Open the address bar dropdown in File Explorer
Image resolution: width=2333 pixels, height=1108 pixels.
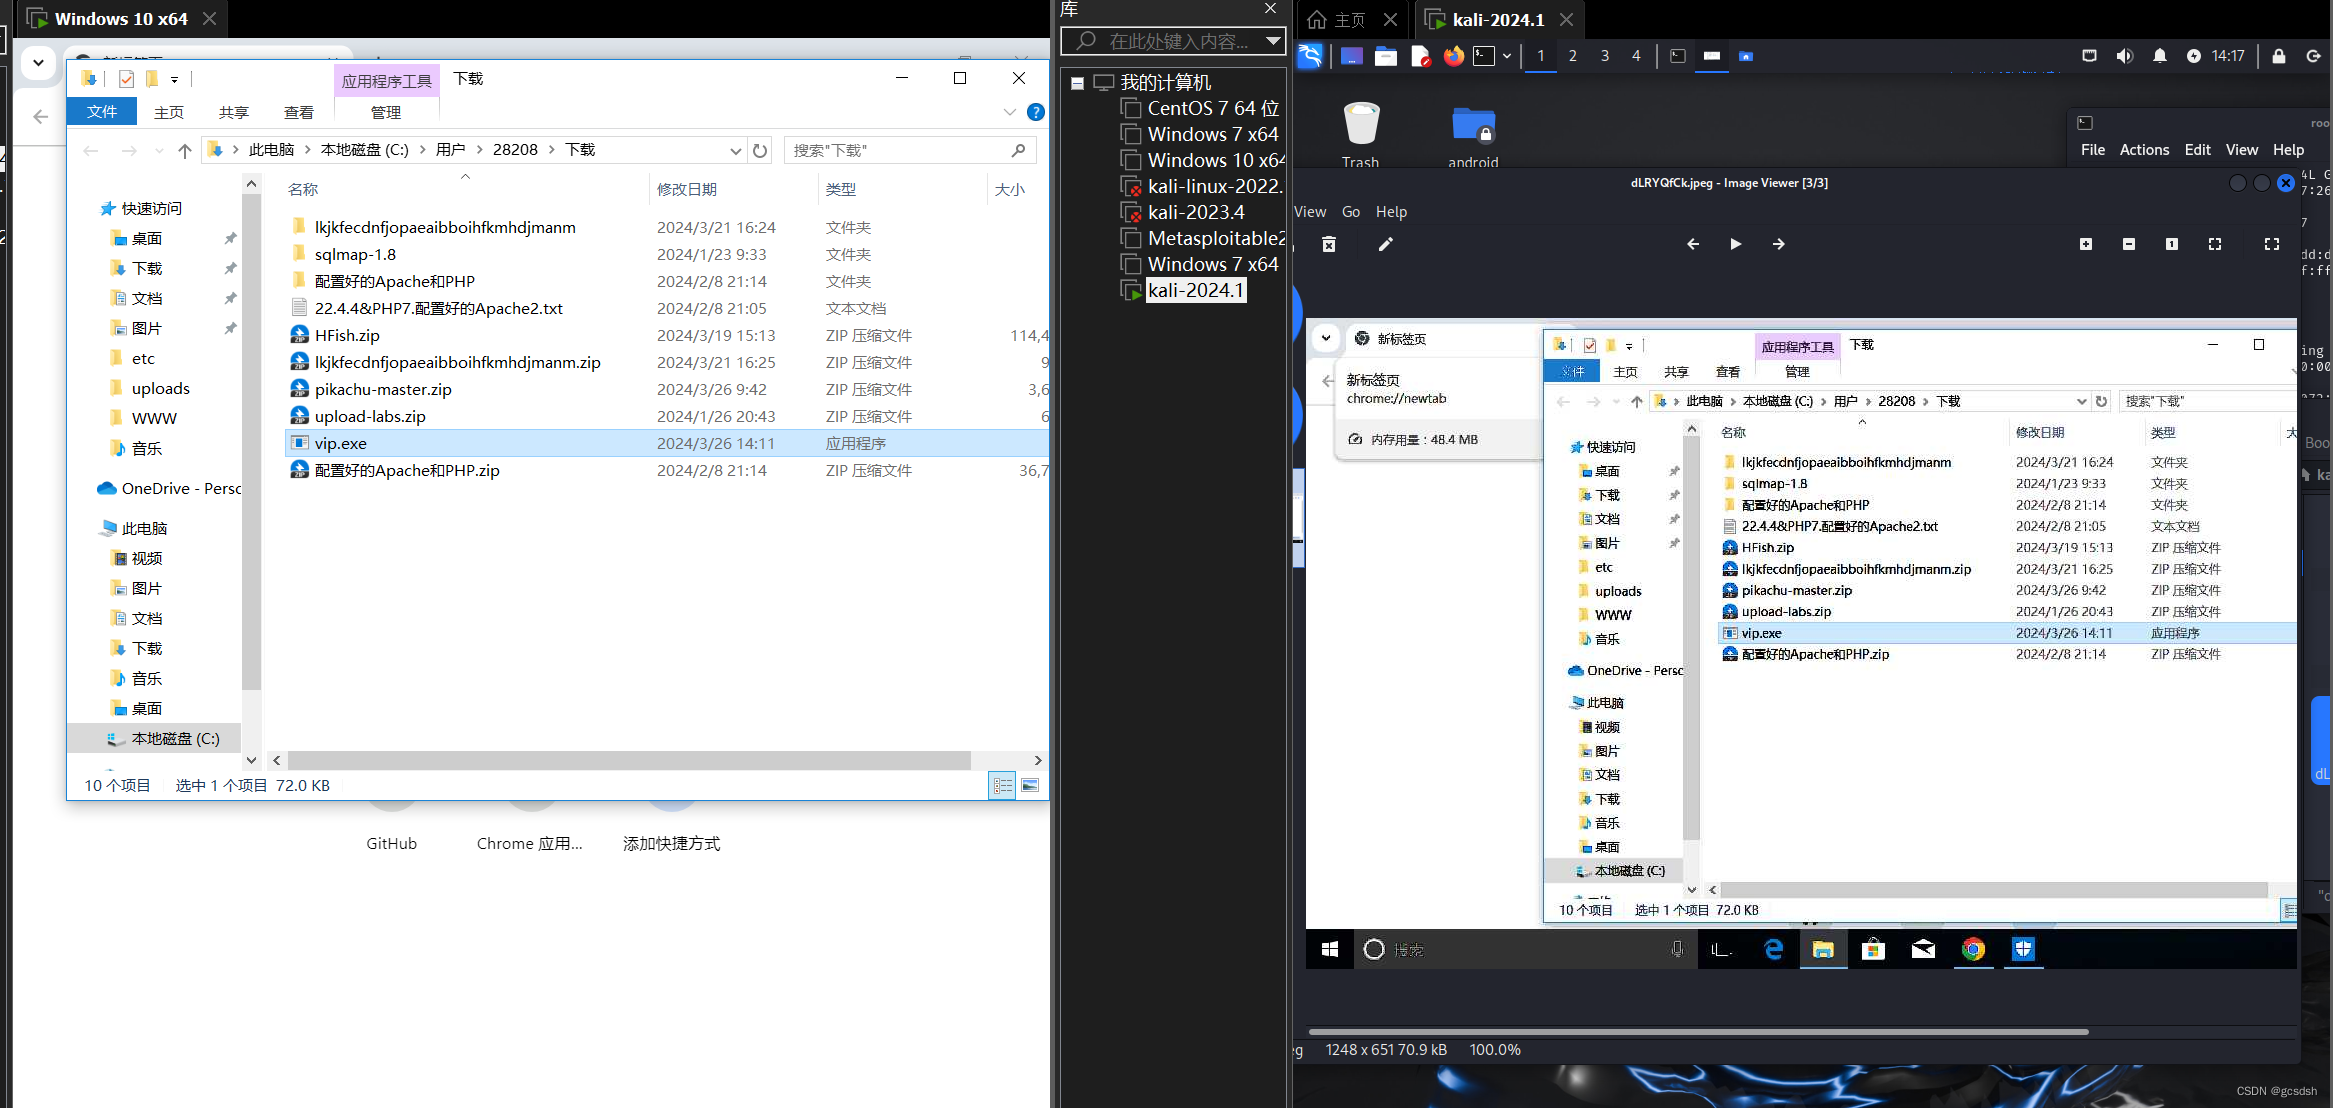click(736, 150)
